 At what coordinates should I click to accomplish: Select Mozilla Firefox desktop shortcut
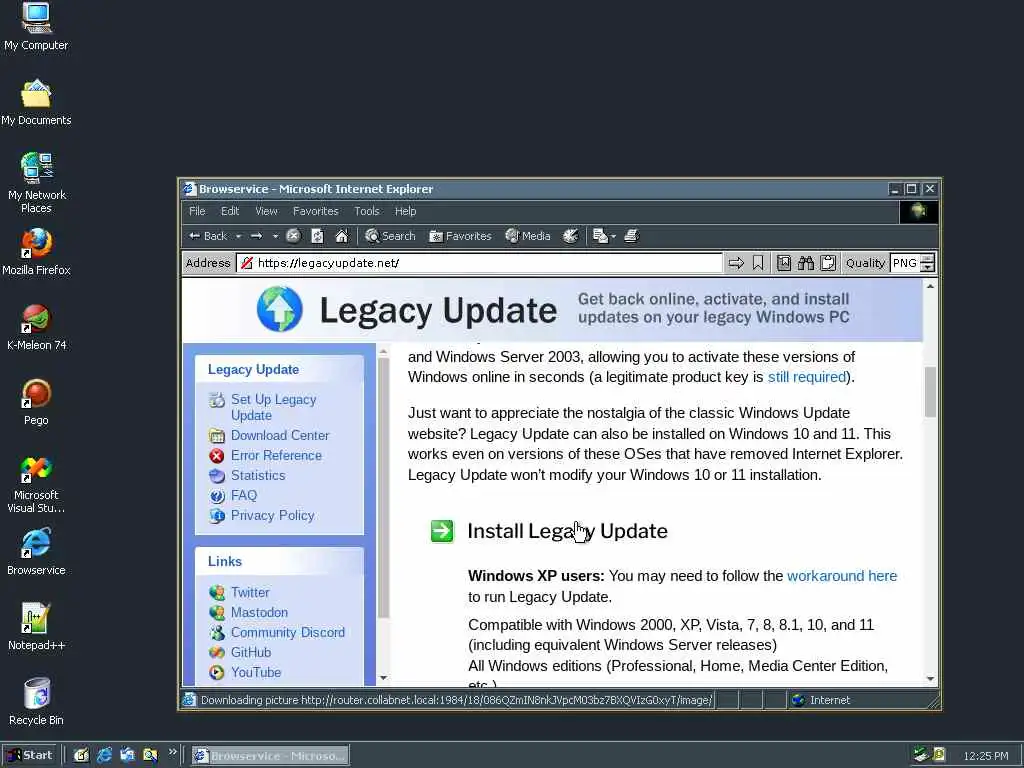(x=36, y=252)
